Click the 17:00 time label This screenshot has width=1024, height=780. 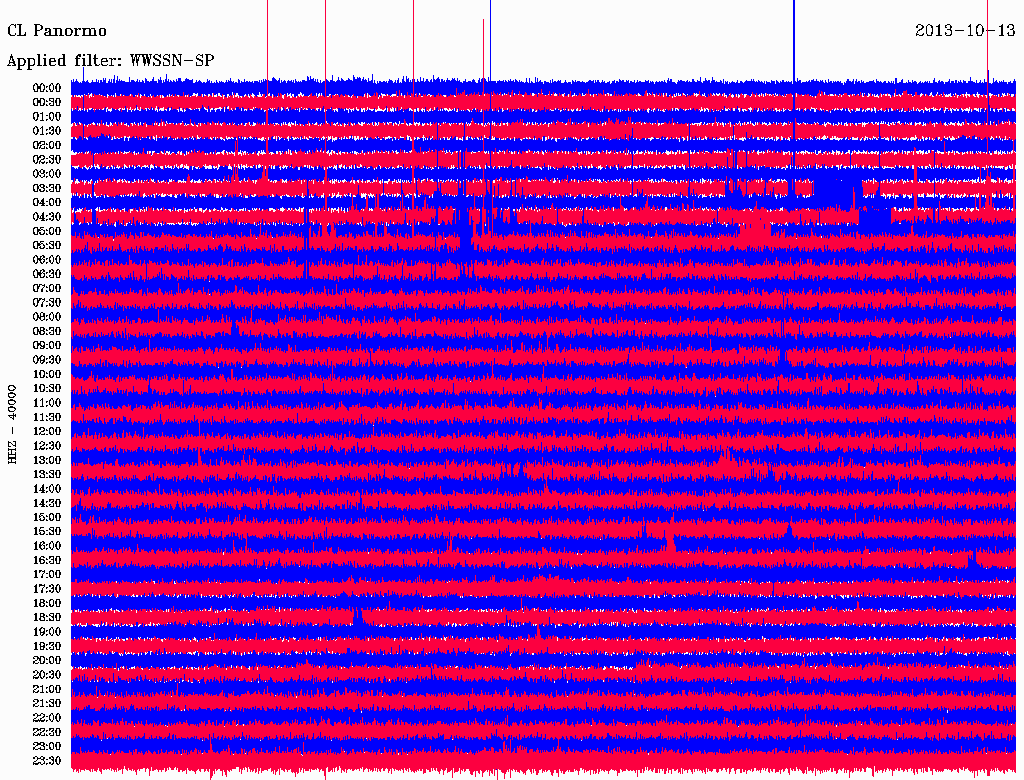[46, 575]
